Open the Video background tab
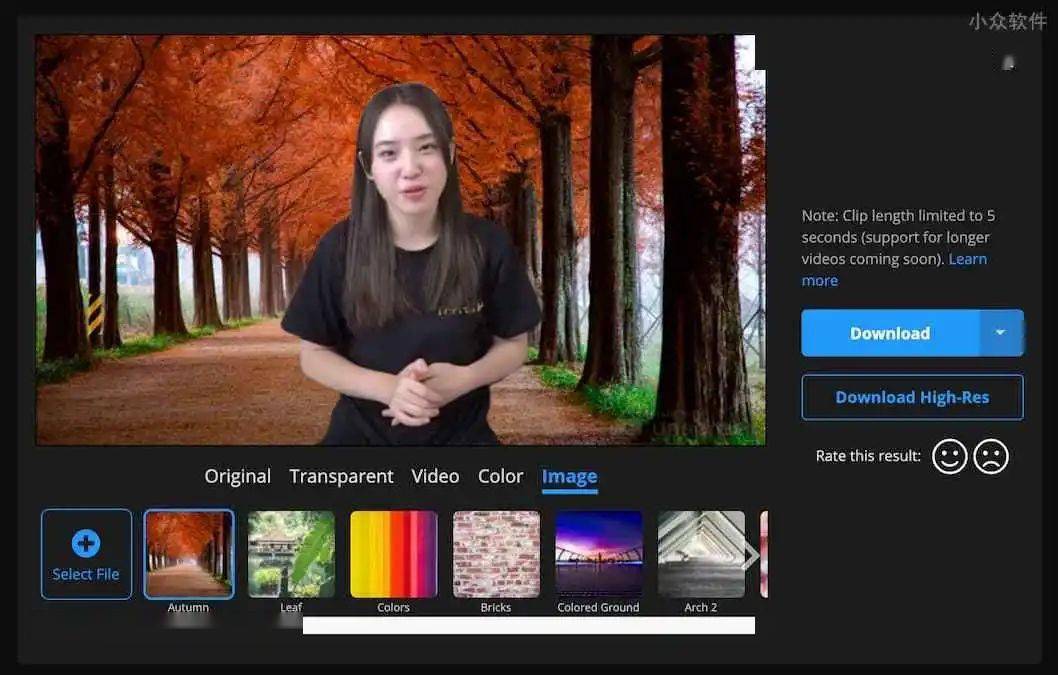This screenshot has height=675, width=1058. click(x=435, y=476)
